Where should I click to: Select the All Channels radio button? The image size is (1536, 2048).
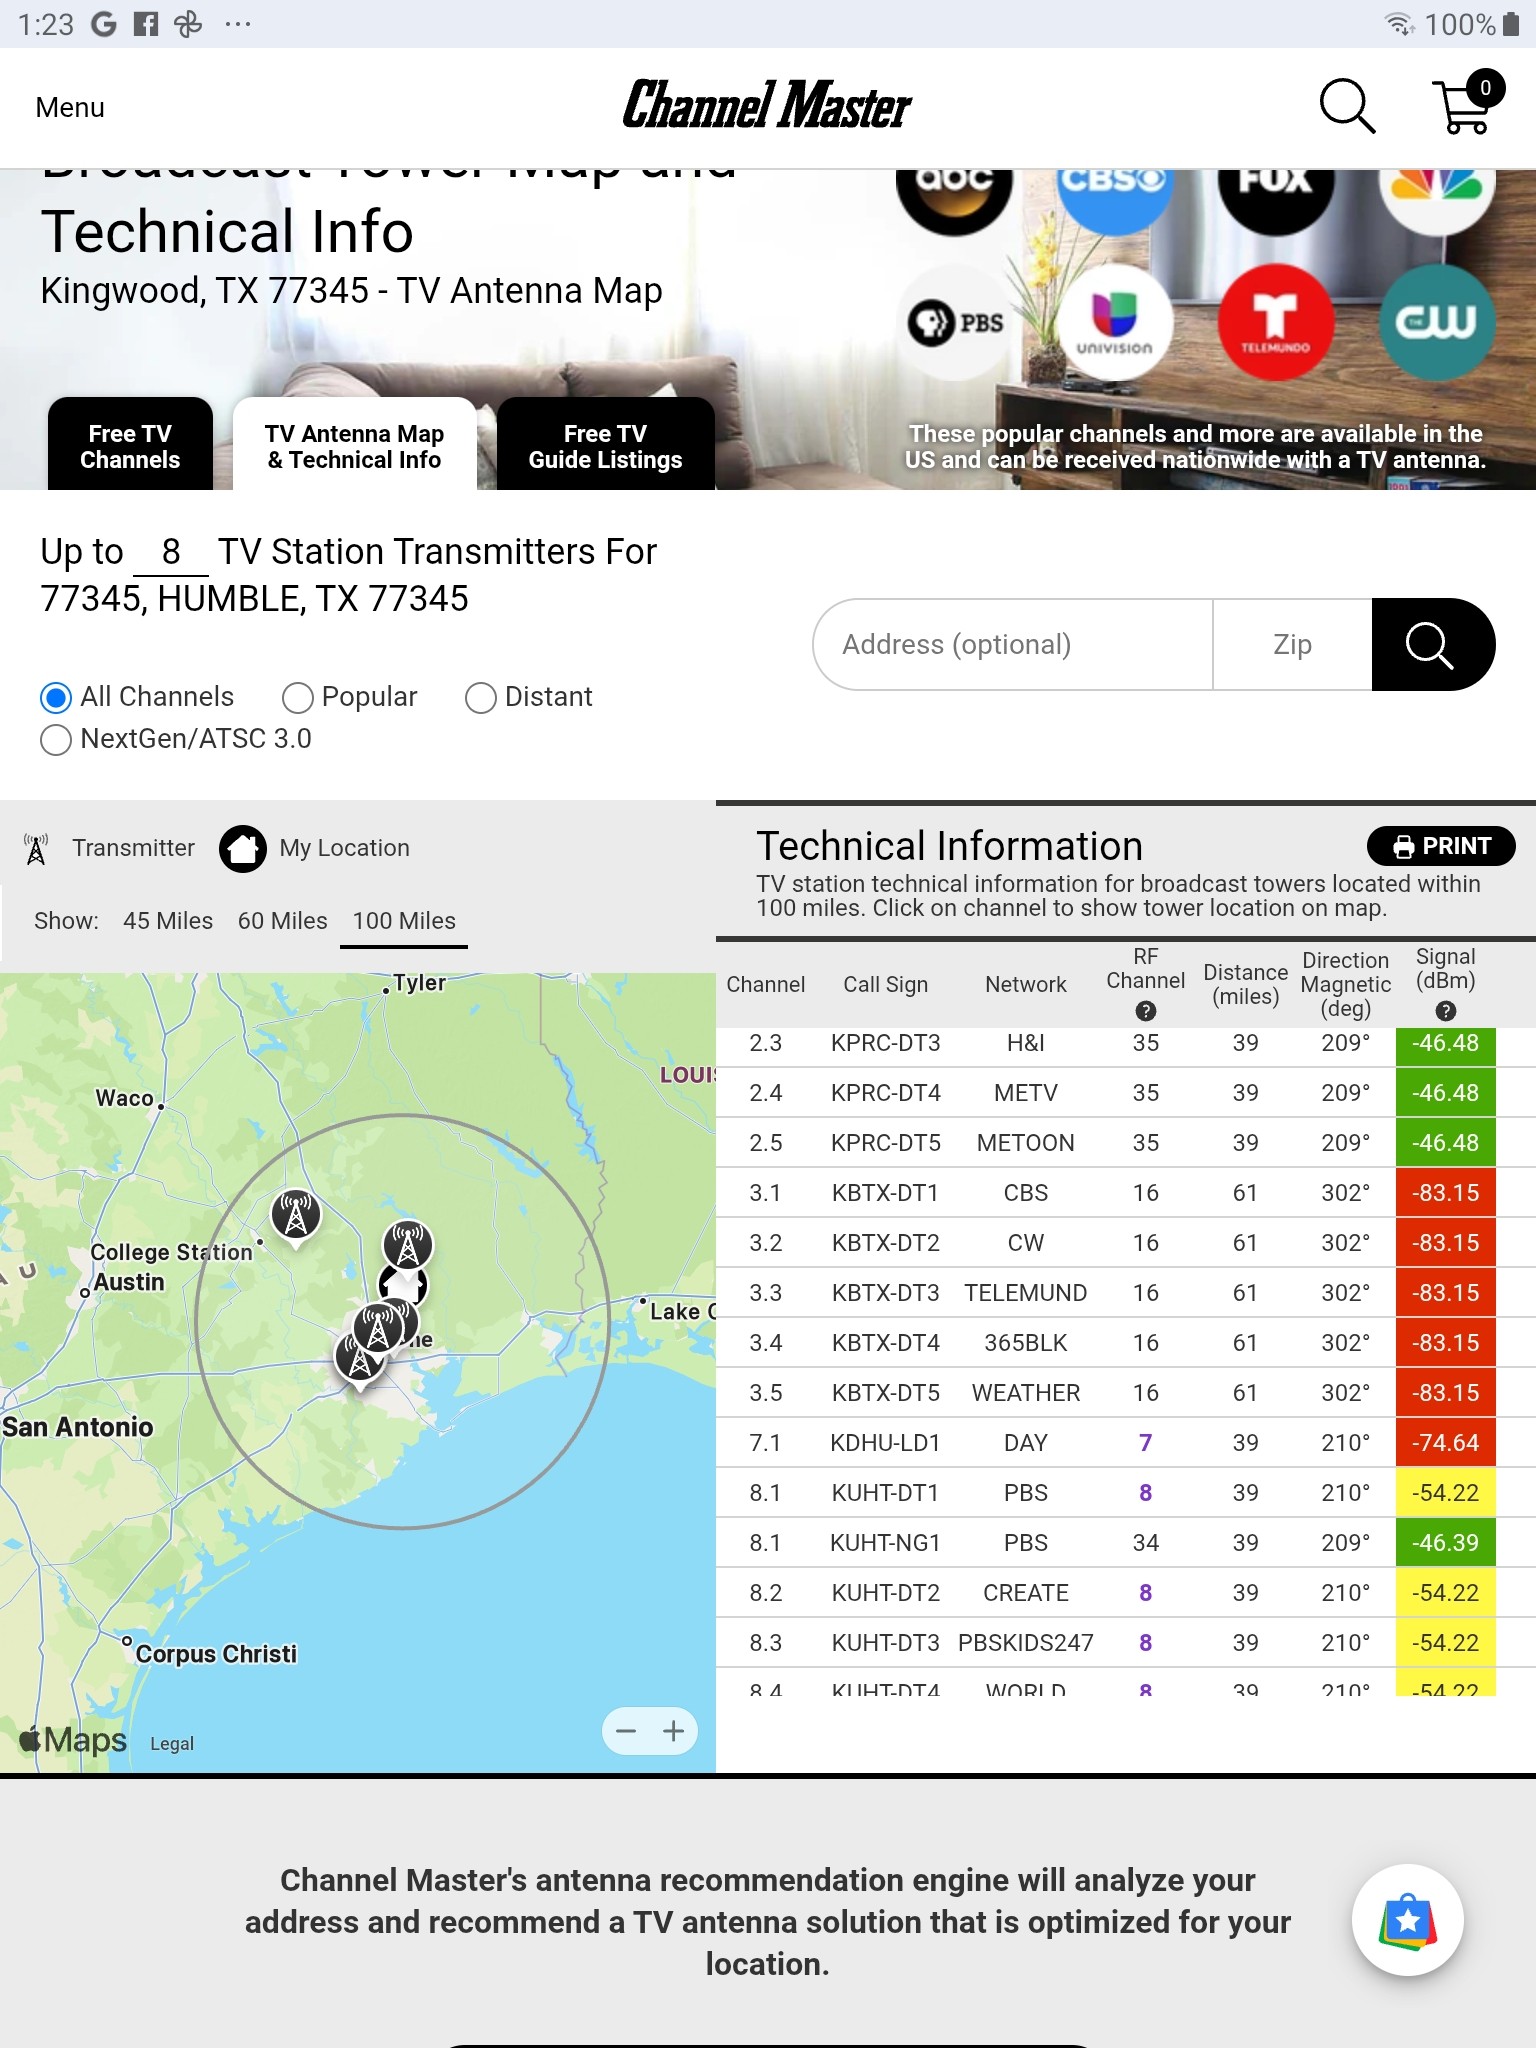click(x=56, y=697)
